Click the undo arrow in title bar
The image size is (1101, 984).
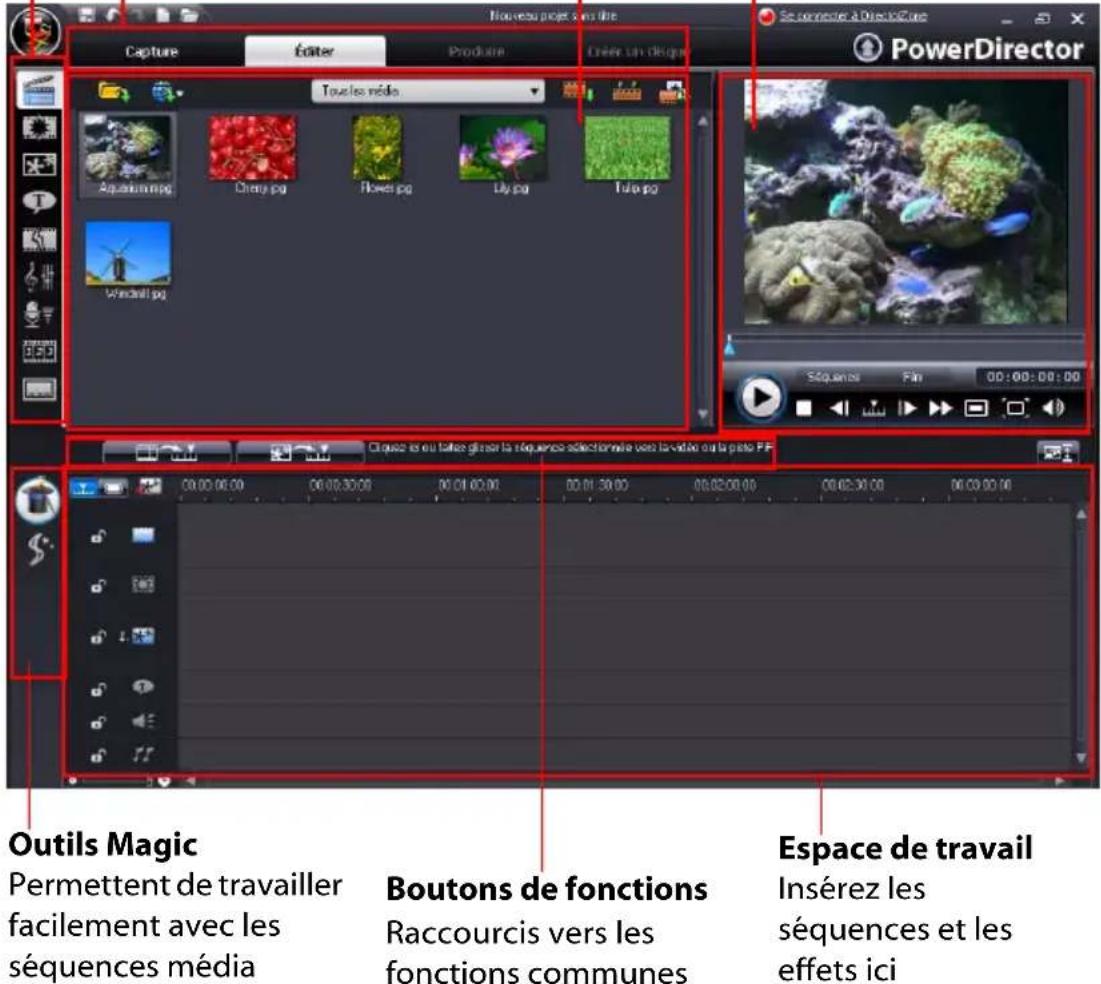tap(112, 15)
